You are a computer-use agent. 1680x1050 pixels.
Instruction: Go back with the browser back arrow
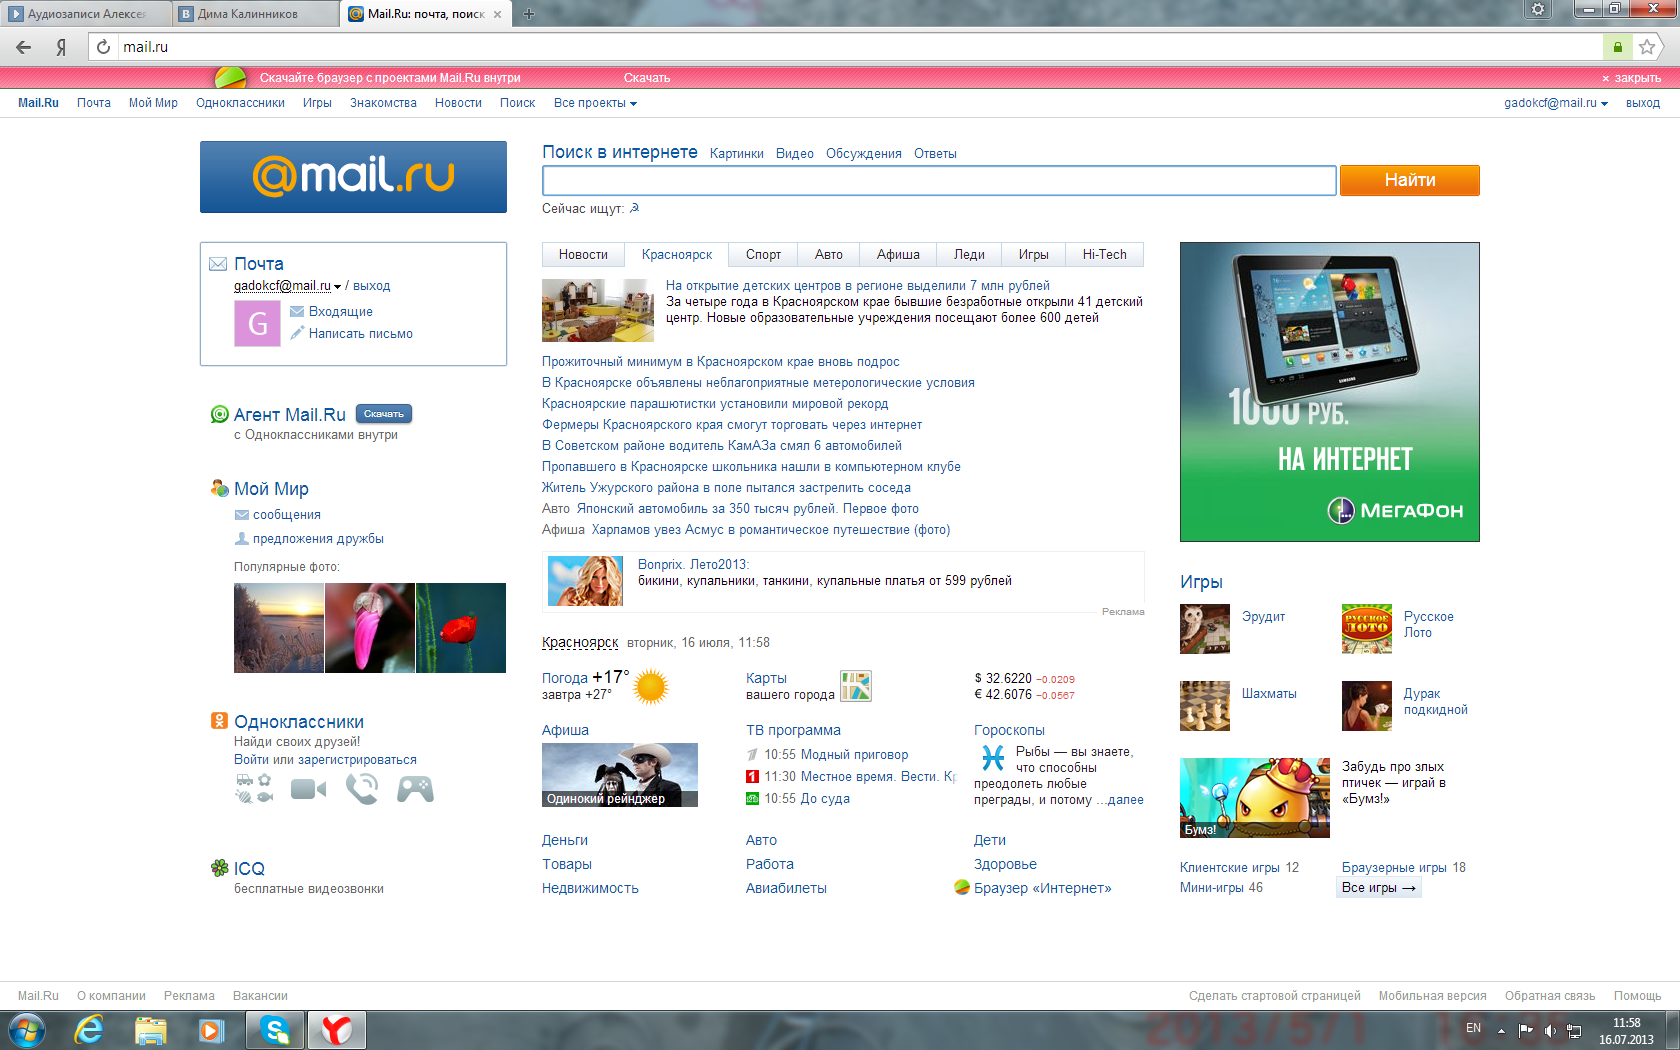(x=24, y=47)
